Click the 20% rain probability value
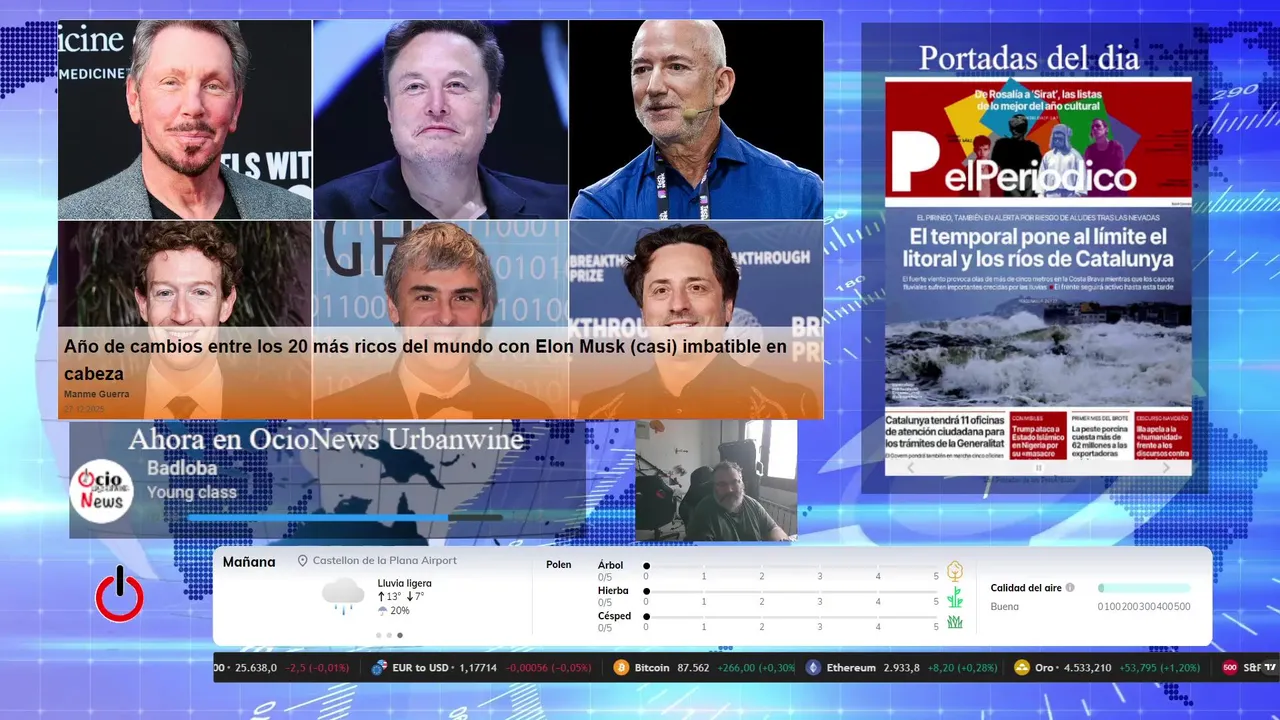 400,611
